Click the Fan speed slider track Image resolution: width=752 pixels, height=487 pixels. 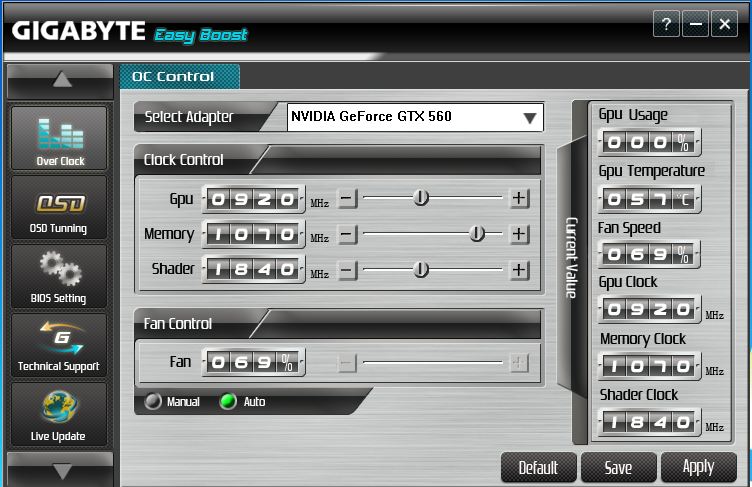[x=433, y=362]
